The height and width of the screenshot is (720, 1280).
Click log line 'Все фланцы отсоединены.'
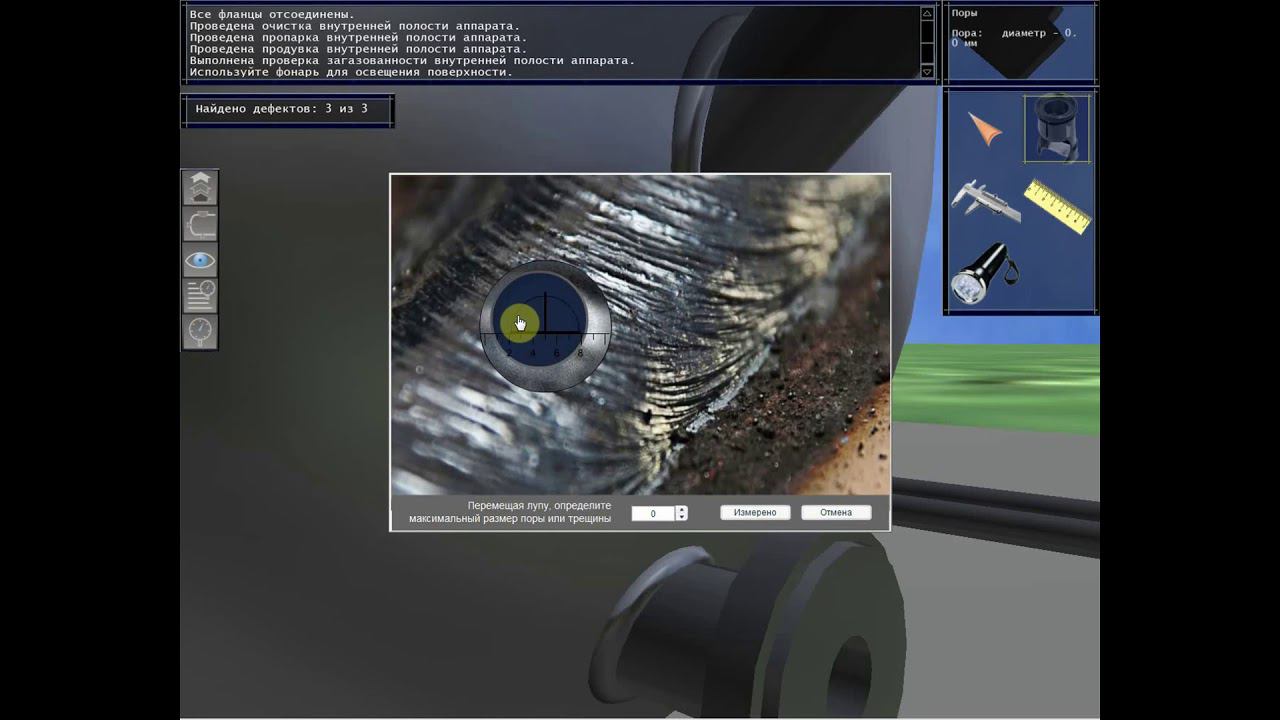[x=272, y=15]
